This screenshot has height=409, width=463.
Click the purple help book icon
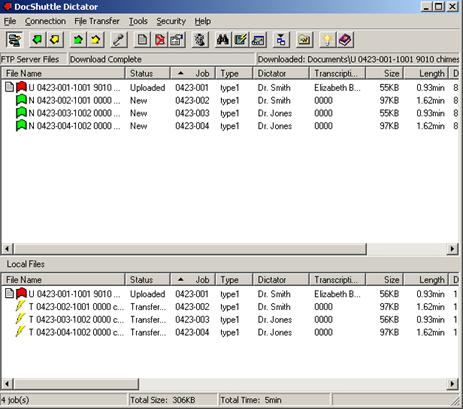coord(345,40)
